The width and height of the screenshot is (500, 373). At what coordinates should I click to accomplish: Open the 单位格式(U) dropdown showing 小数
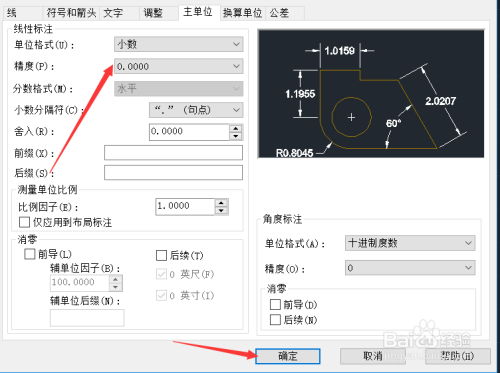pos(179,44)
